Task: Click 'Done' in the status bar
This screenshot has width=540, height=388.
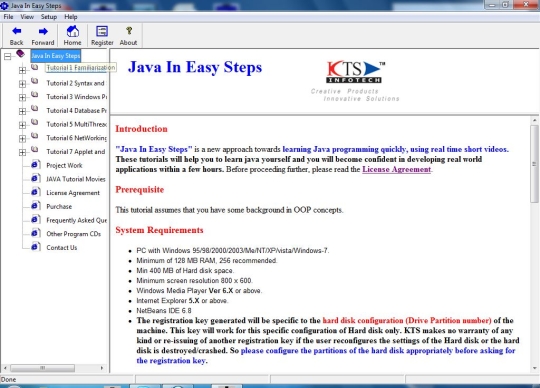Action: point(9,379)
